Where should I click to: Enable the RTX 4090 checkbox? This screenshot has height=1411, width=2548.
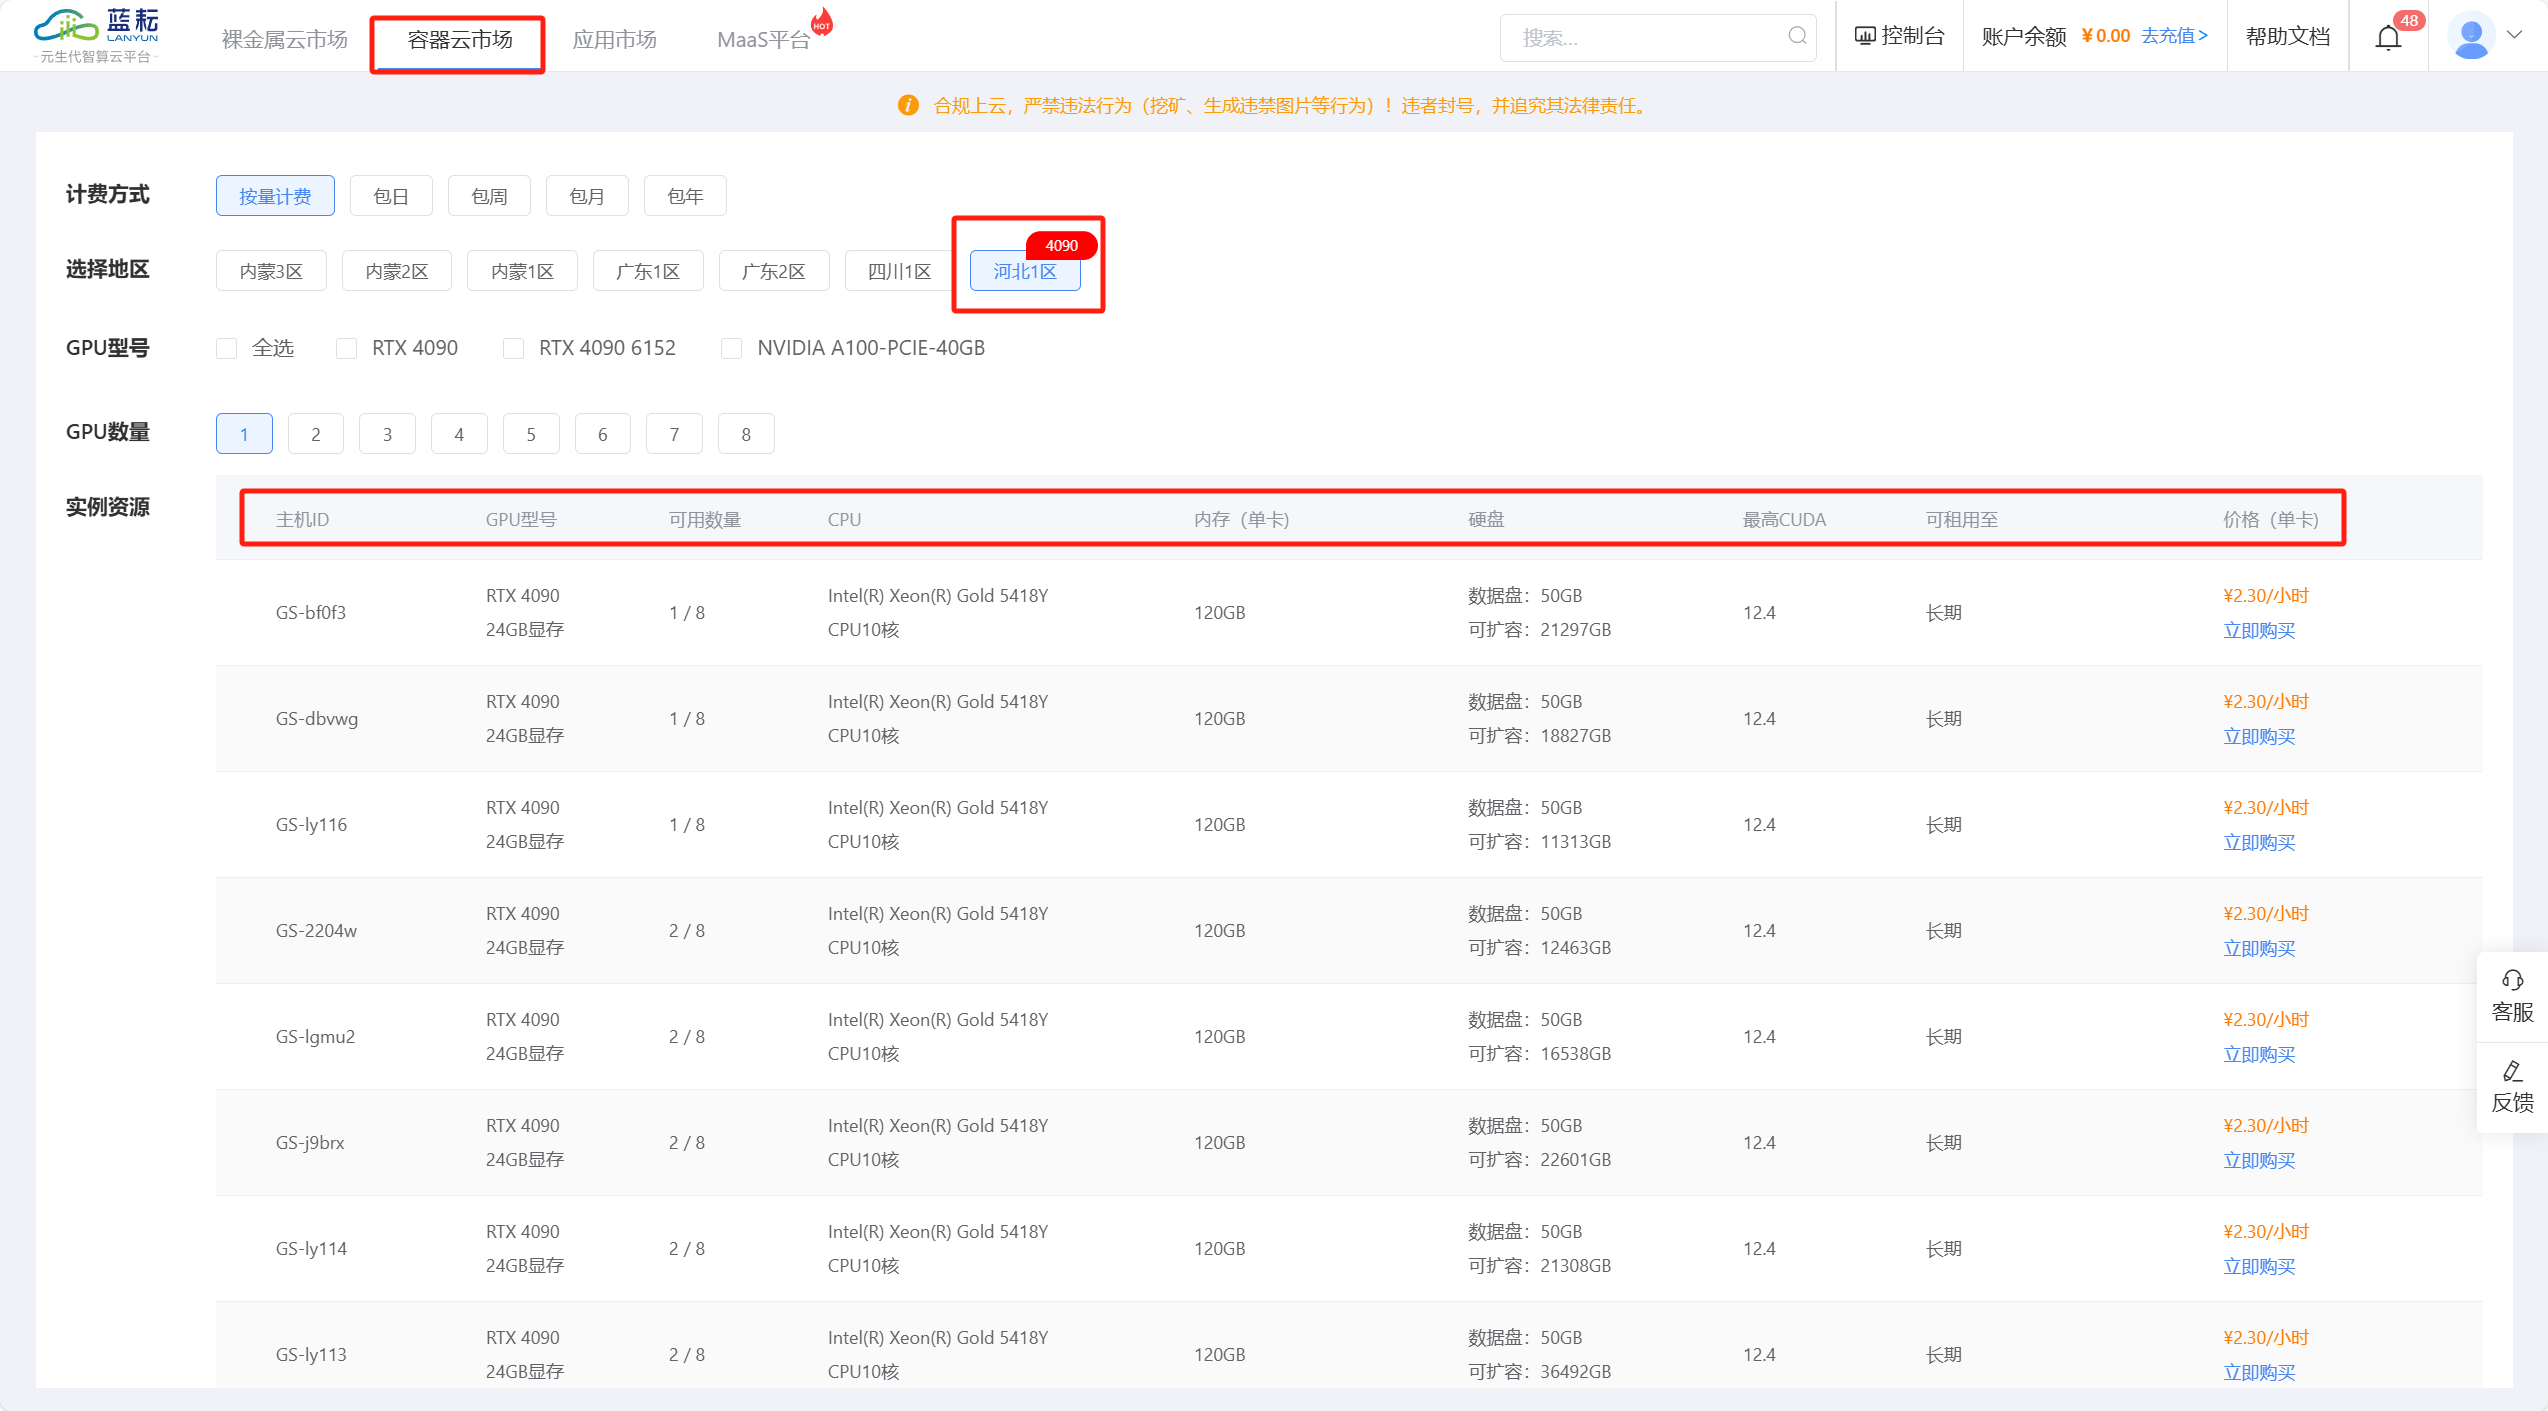pos(347,348)
